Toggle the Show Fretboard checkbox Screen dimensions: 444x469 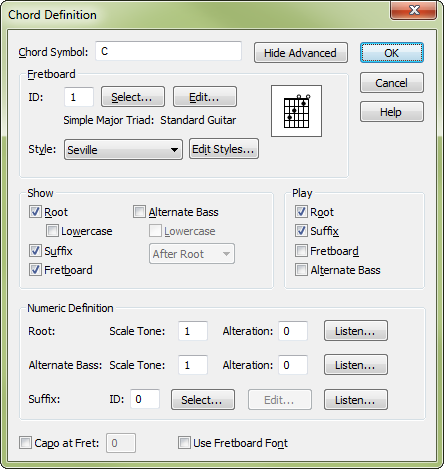(35, 270)
